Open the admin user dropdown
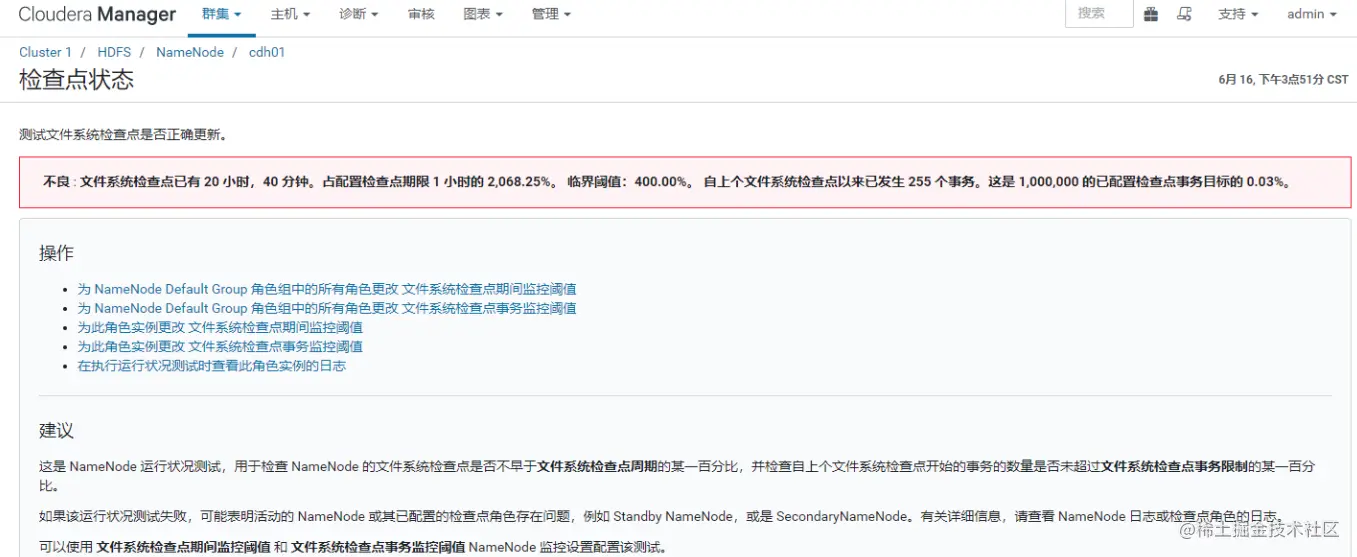 1311,14
